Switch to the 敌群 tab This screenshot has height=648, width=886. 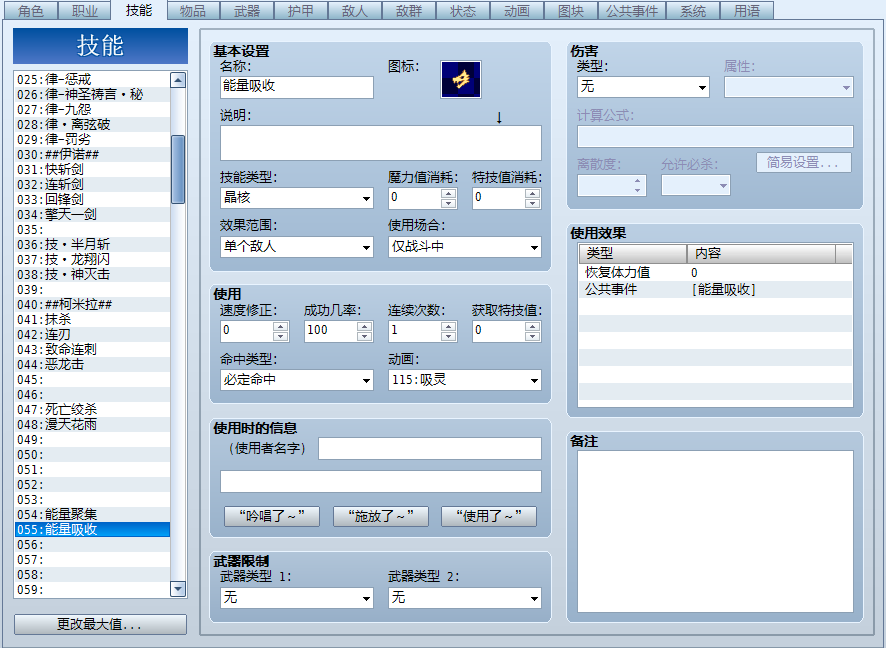pos(409,11)
